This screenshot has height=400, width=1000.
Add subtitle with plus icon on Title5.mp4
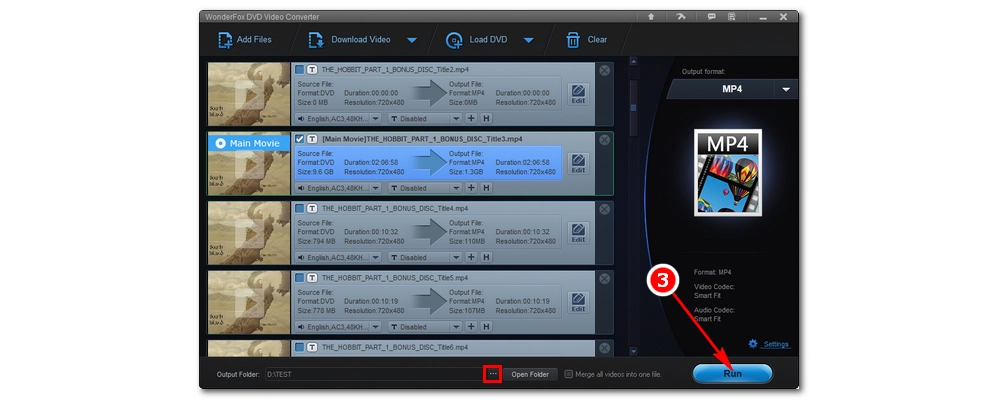471,327
